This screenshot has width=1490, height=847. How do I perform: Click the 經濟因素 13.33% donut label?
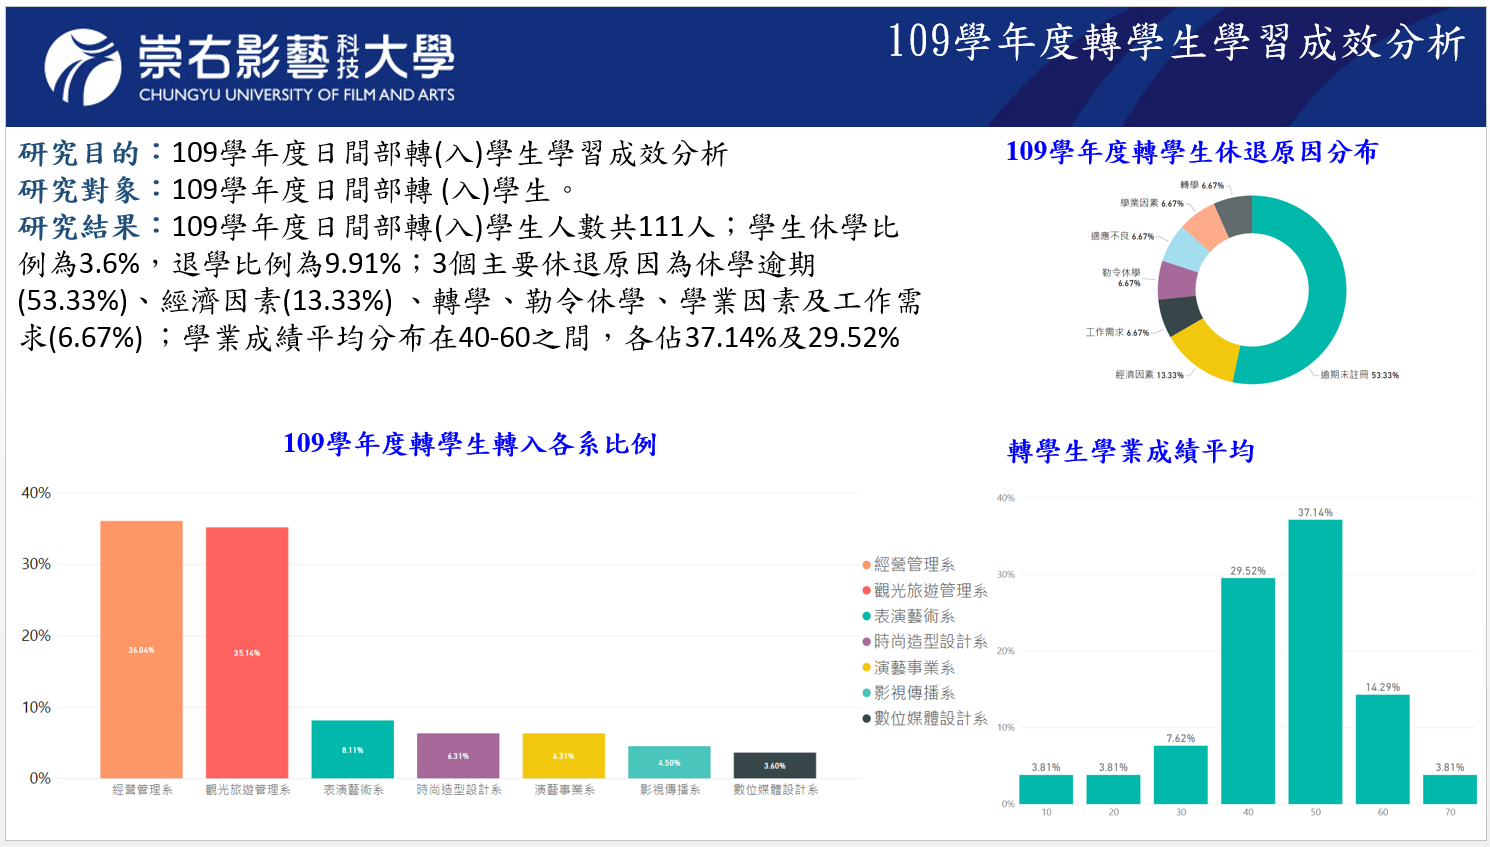click(1149, 375)
